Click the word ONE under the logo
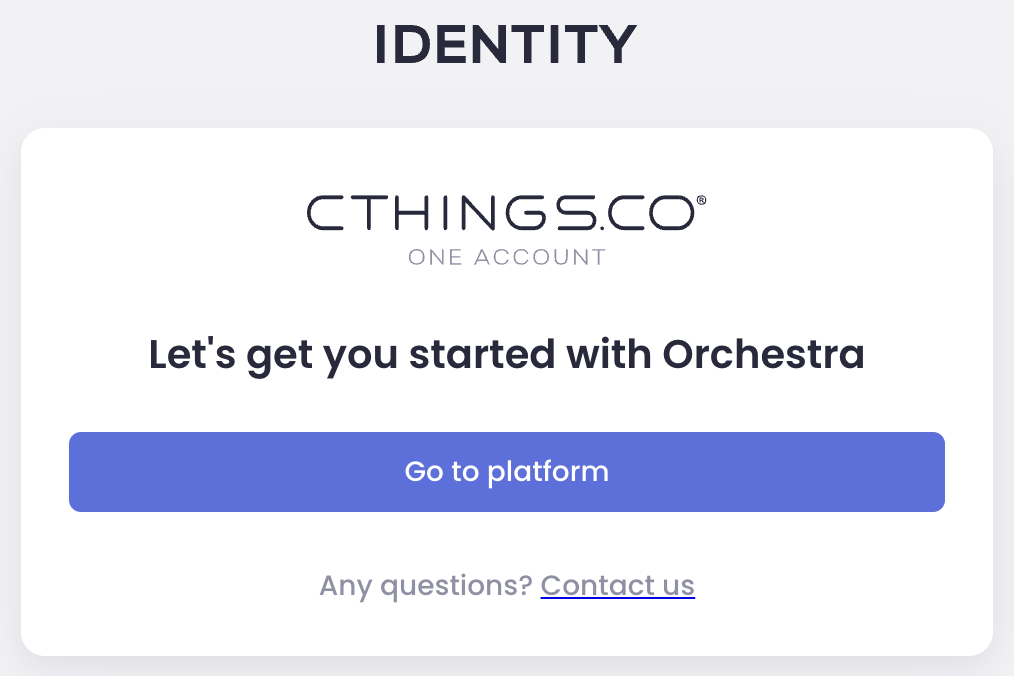This screenshot has height=676, width=1014. (434, 257)
